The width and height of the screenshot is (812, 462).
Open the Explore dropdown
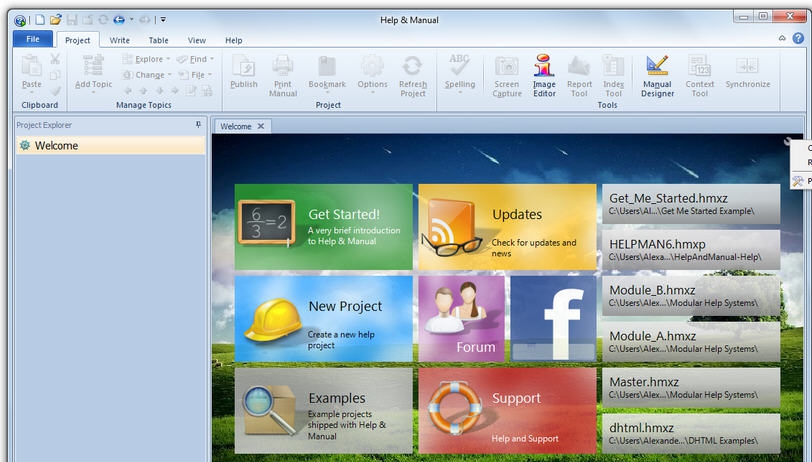click(x=147, y=59)
